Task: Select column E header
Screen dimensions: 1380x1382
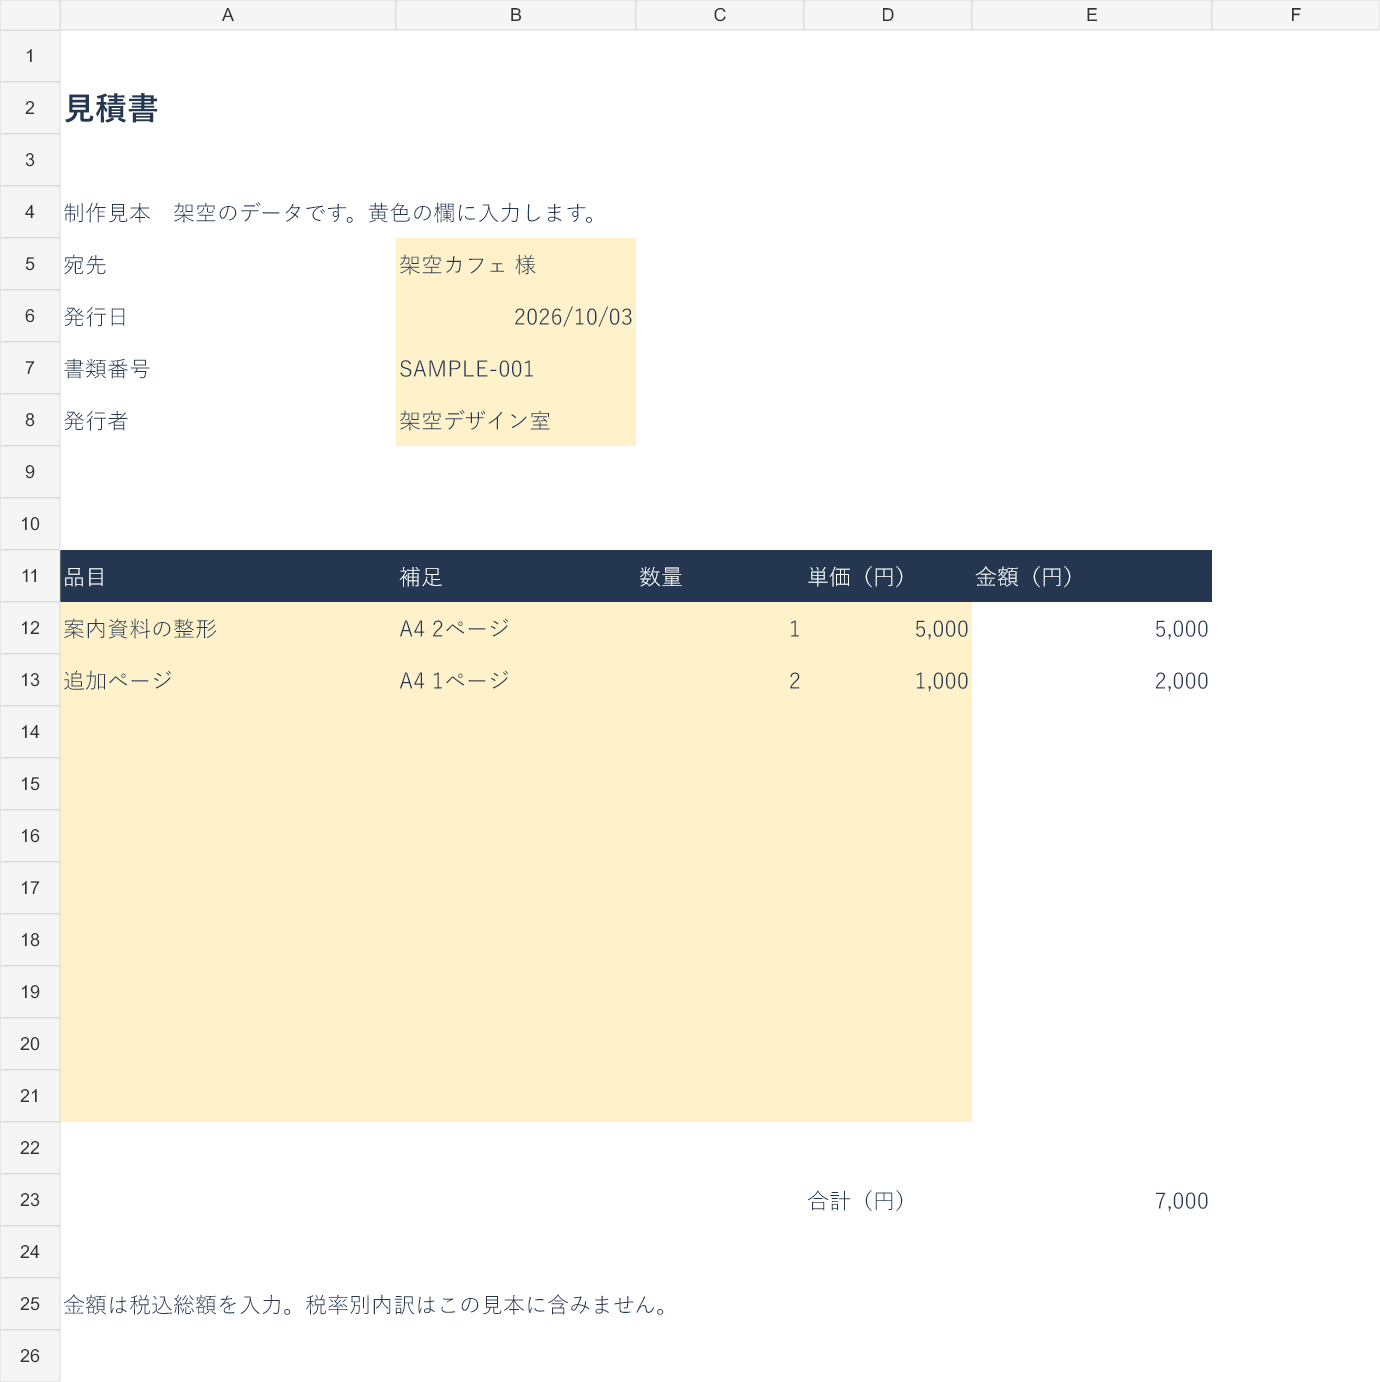Action: tap(1092, 15)
